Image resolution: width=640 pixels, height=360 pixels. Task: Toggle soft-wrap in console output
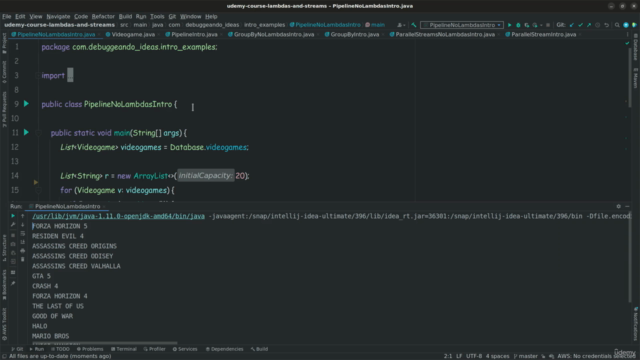pyautogui.click(x=22, y=233)
